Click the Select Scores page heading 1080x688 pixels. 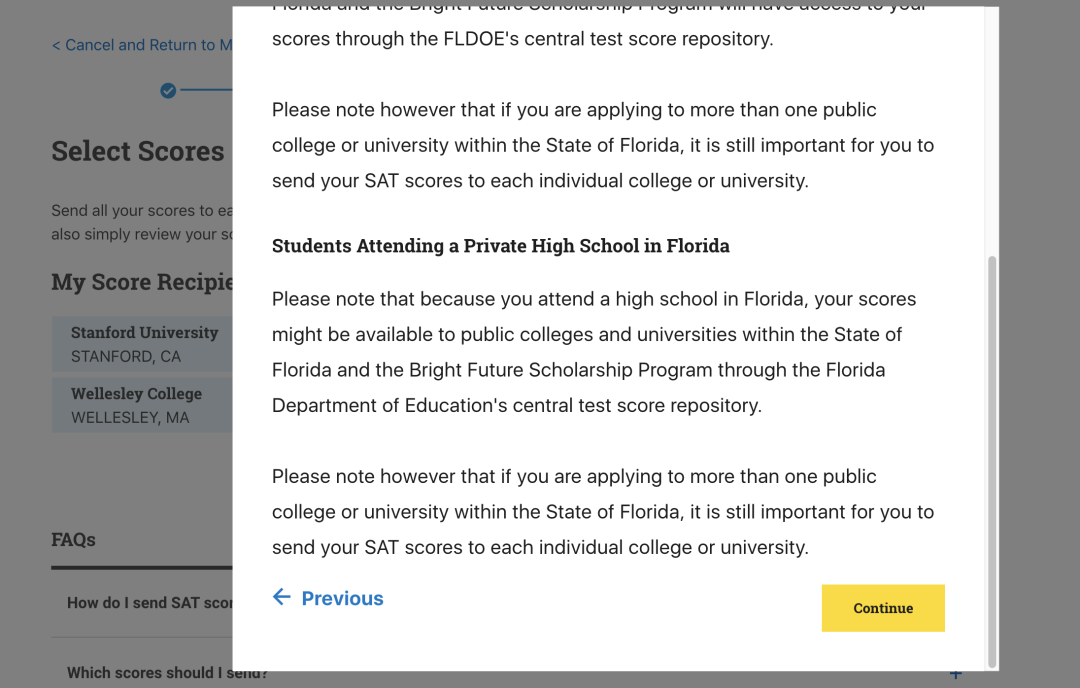pos(138,151)
